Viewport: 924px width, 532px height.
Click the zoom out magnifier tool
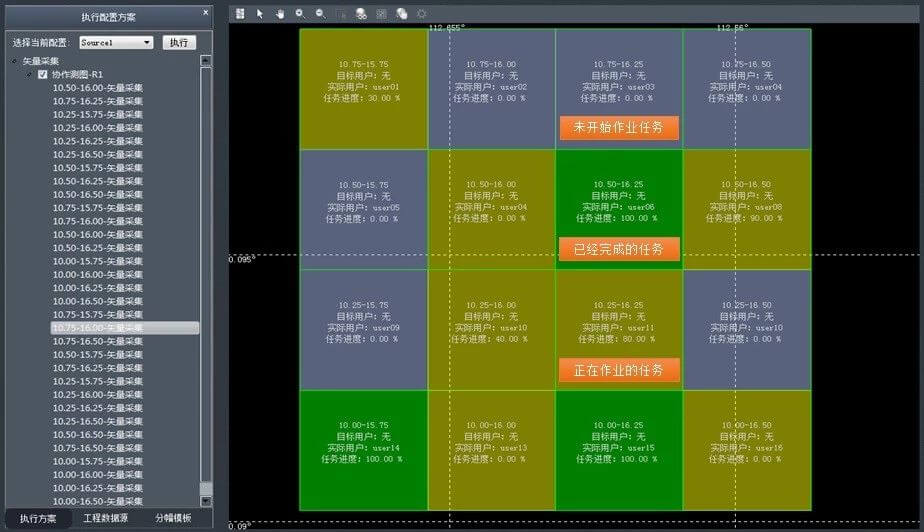[x=320, y=14]
